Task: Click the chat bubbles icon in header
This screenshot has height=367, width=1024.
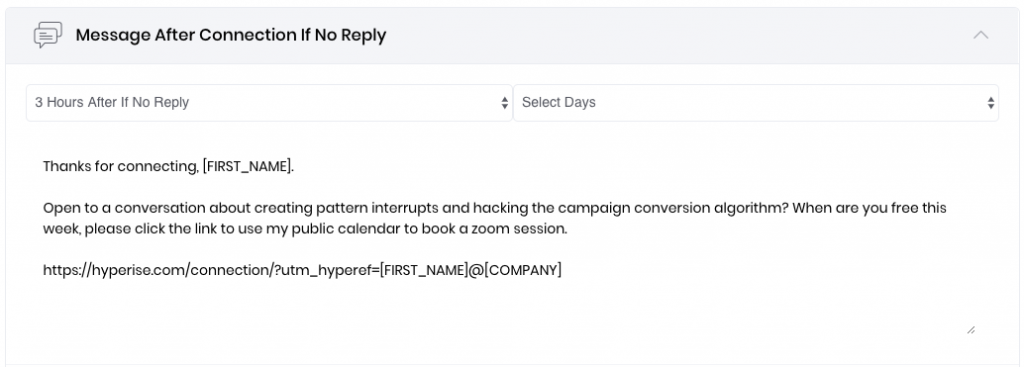Action: click(48, 35)
